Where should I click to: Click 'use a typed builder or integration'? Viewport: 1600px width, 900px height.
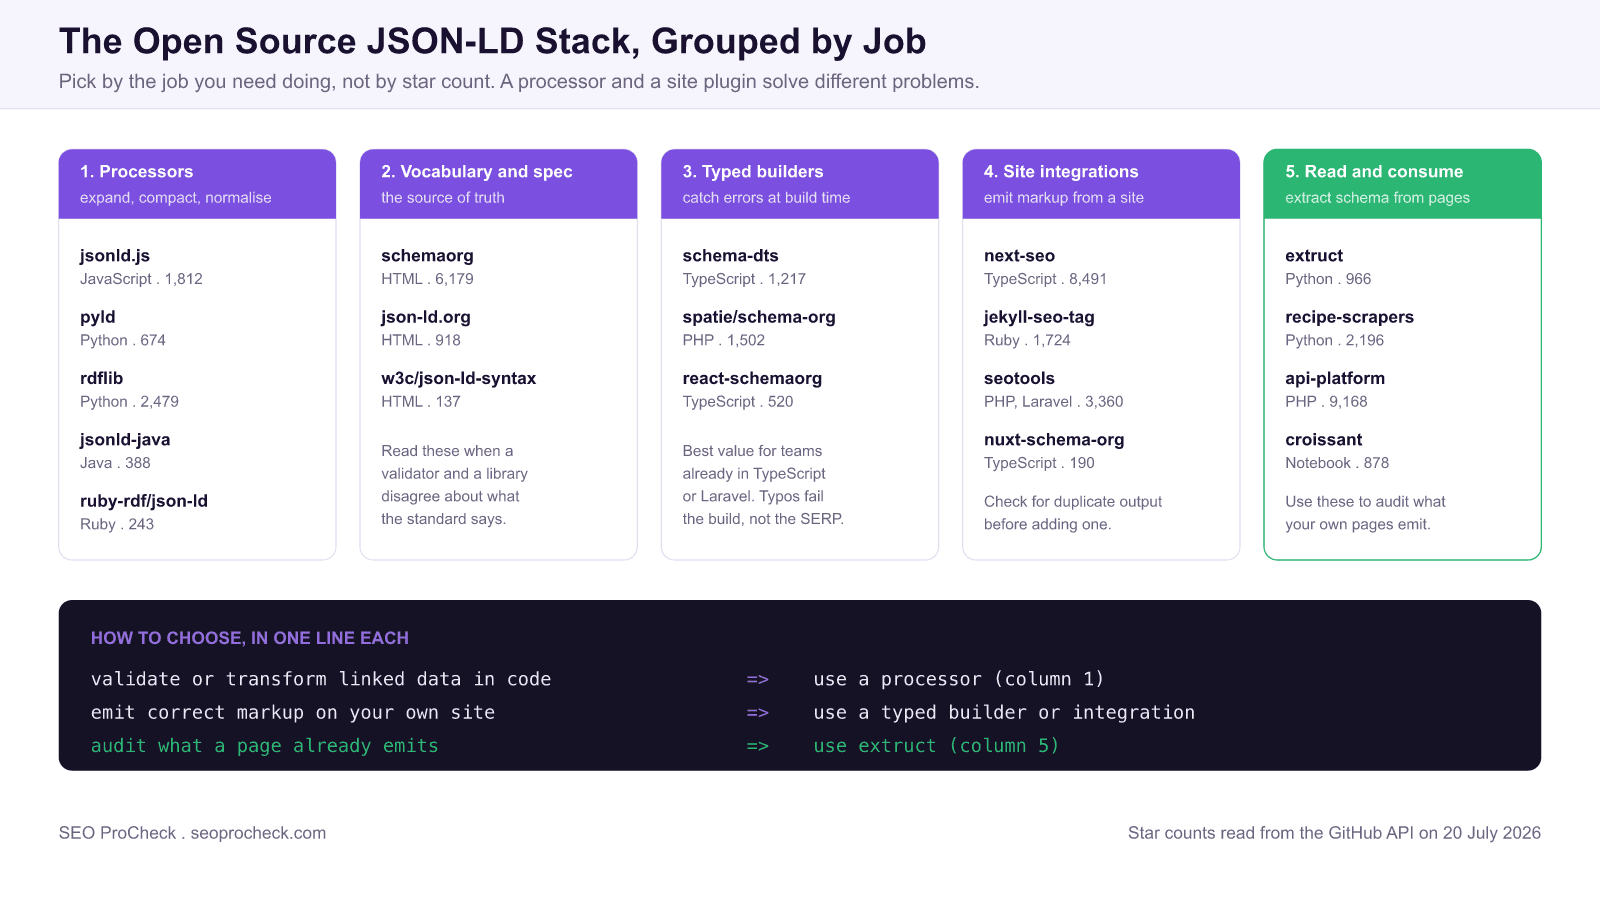[x=1004, y=712]
